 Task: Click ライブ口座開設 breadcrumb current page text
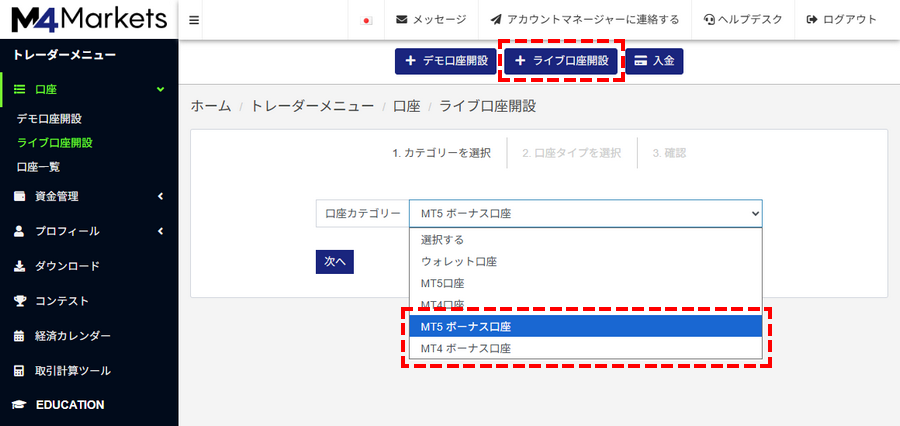coord(487,106)
